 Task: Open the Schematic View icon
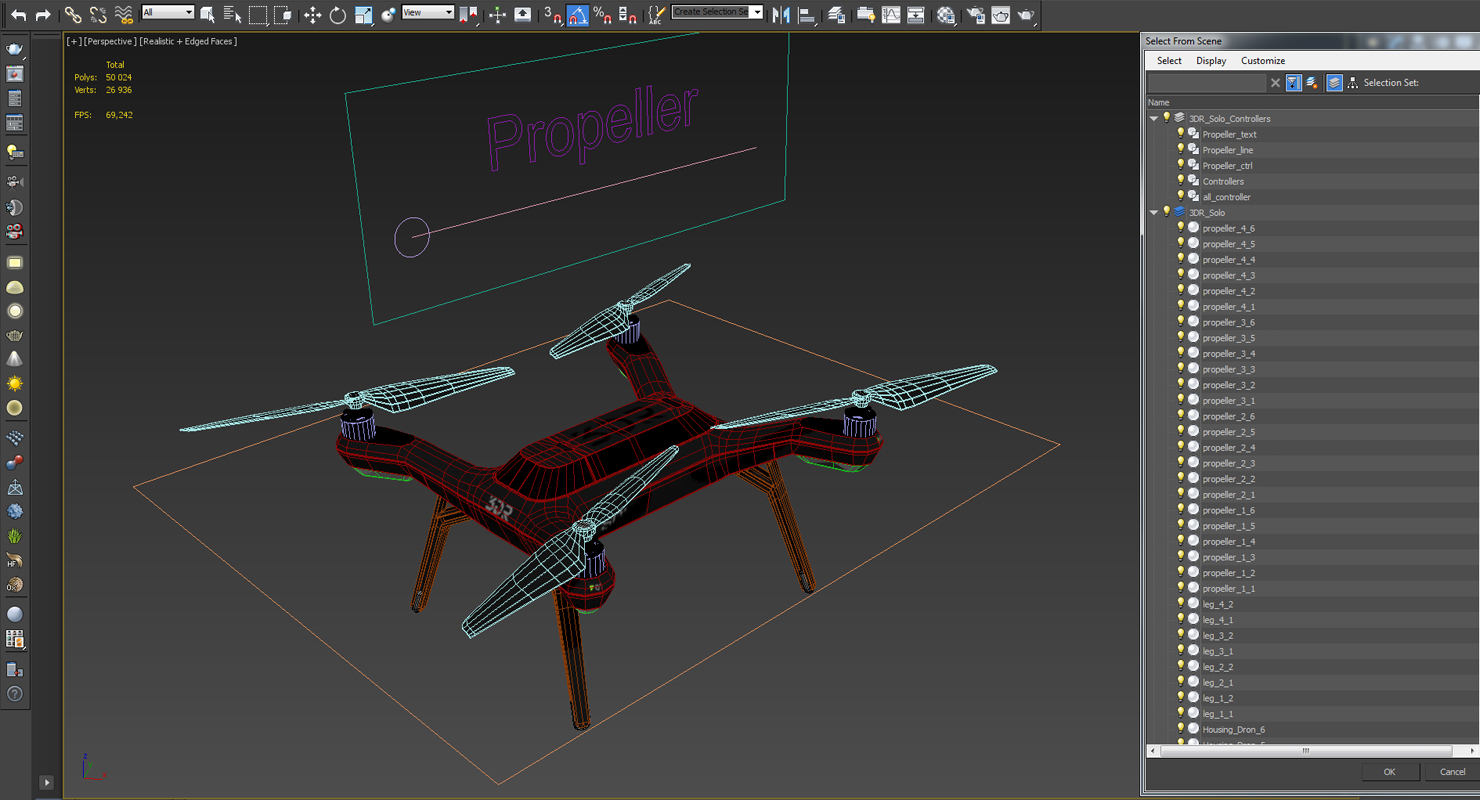[x=915, y=14]
